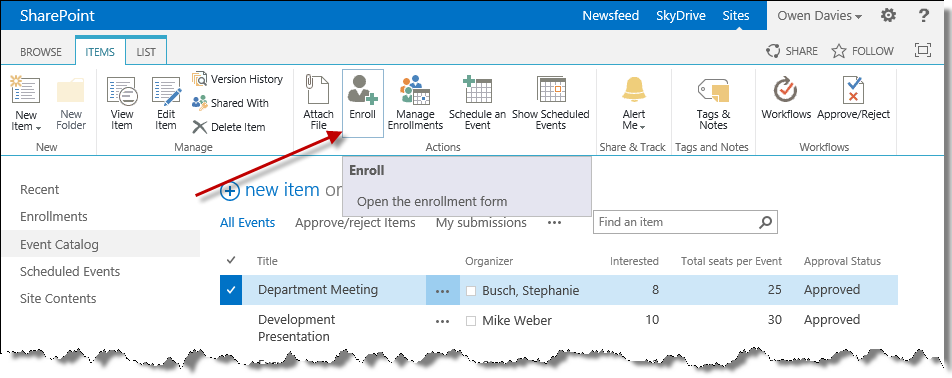Select the All Events view
Image resolution: width=952 pixels, height=378 pixels.
point(248,223)
